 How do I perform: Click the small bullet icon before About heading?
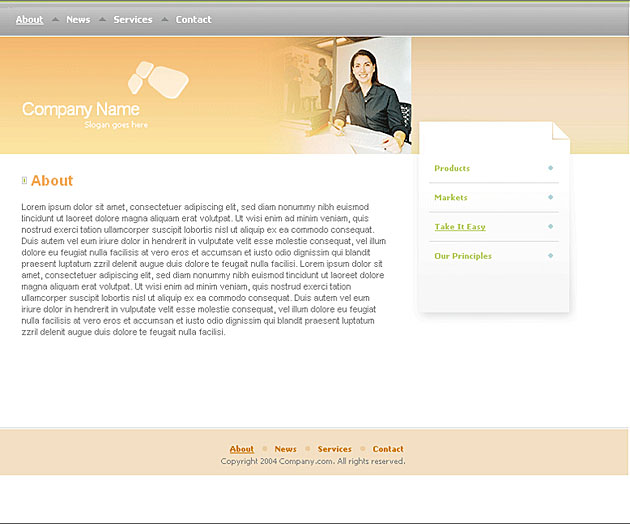[x=25, y=181]
